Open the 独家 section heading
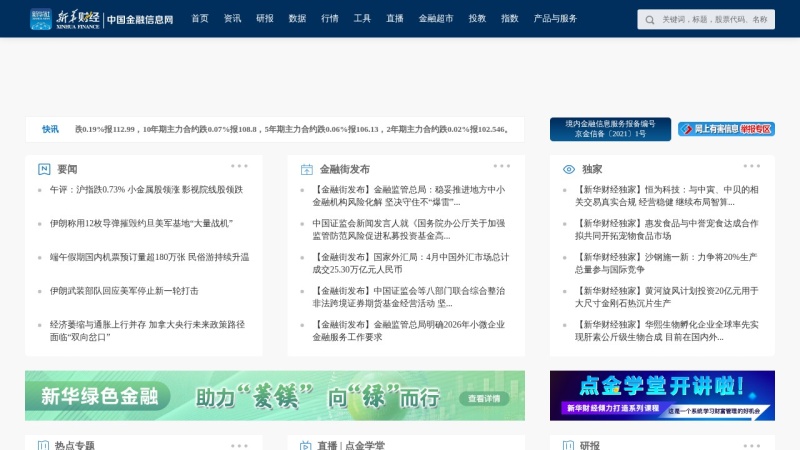Viewport: 800px width, 450px height. click(x=592, y=169)
